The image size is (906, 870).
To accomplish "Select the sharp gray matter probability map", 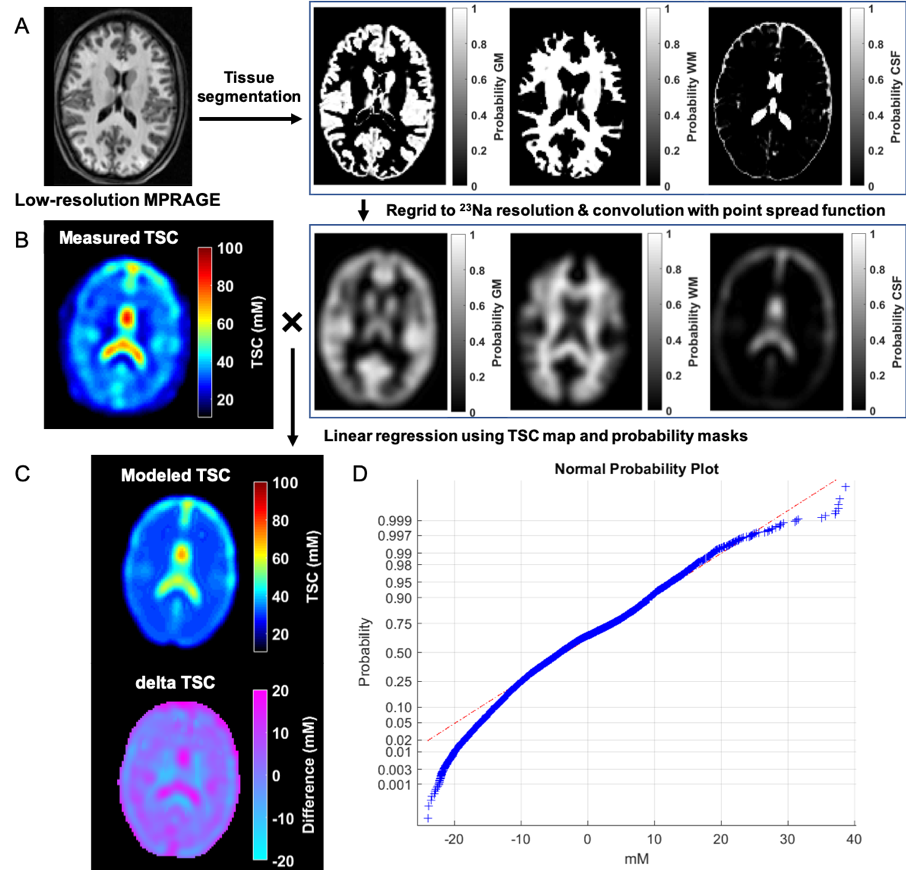I will pos(380,97).
